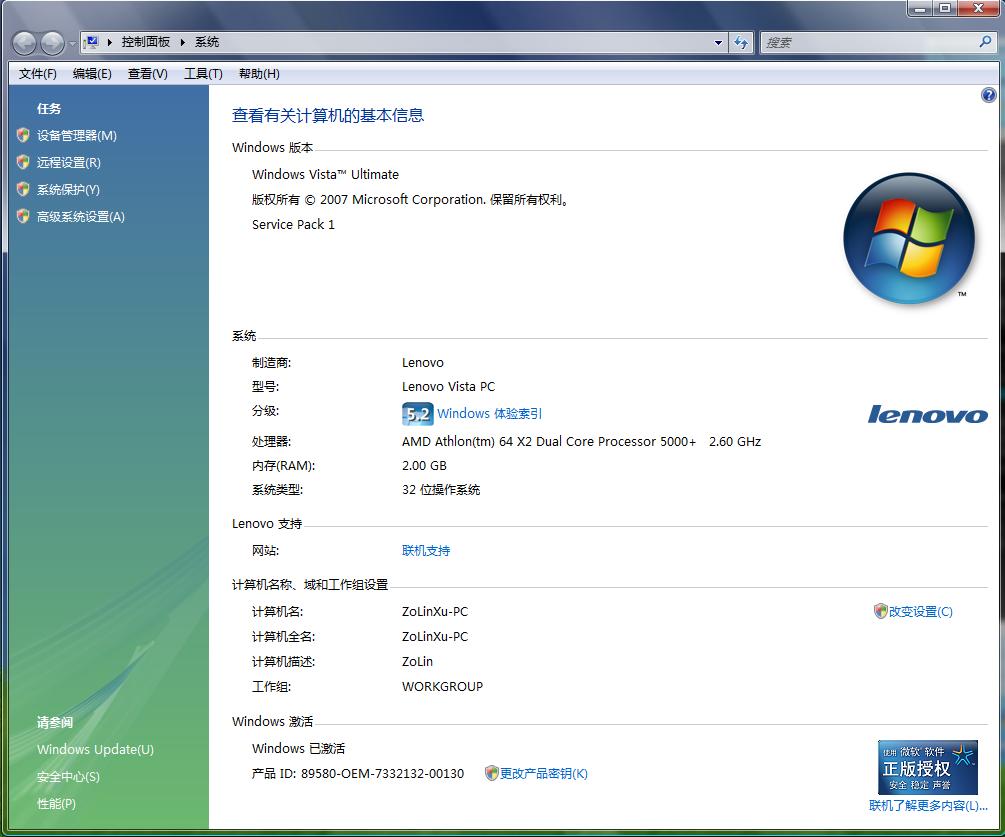Click the 2.60 GHz processor speed text

(735, 442)
